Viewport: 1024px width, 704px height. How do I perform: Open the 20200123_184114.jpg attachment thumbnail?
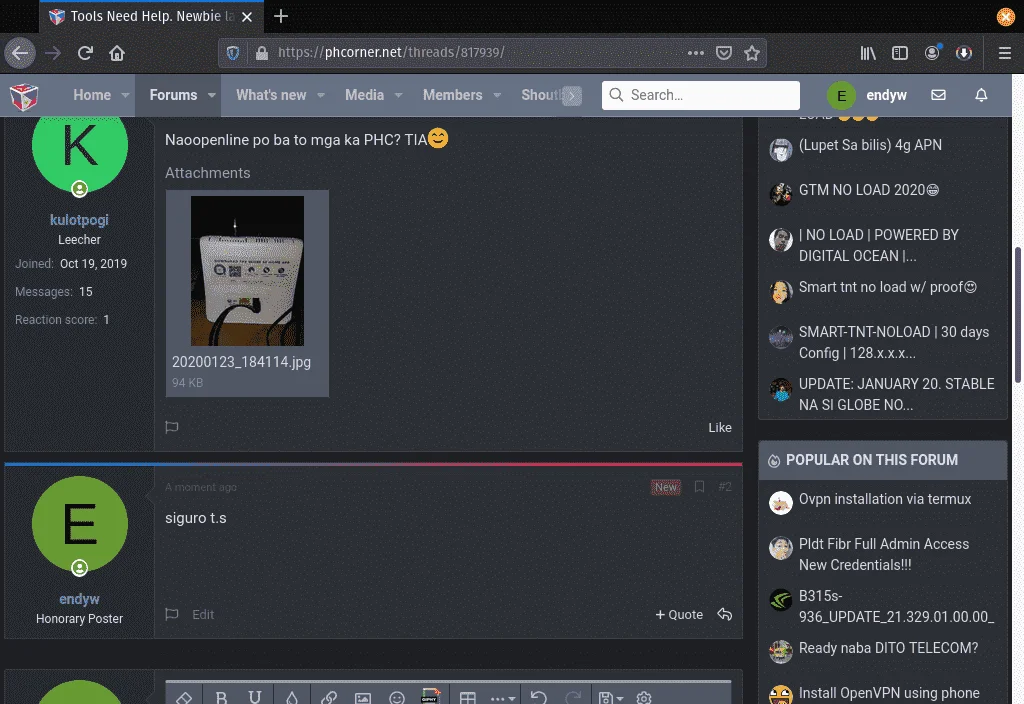pos(247,270)
